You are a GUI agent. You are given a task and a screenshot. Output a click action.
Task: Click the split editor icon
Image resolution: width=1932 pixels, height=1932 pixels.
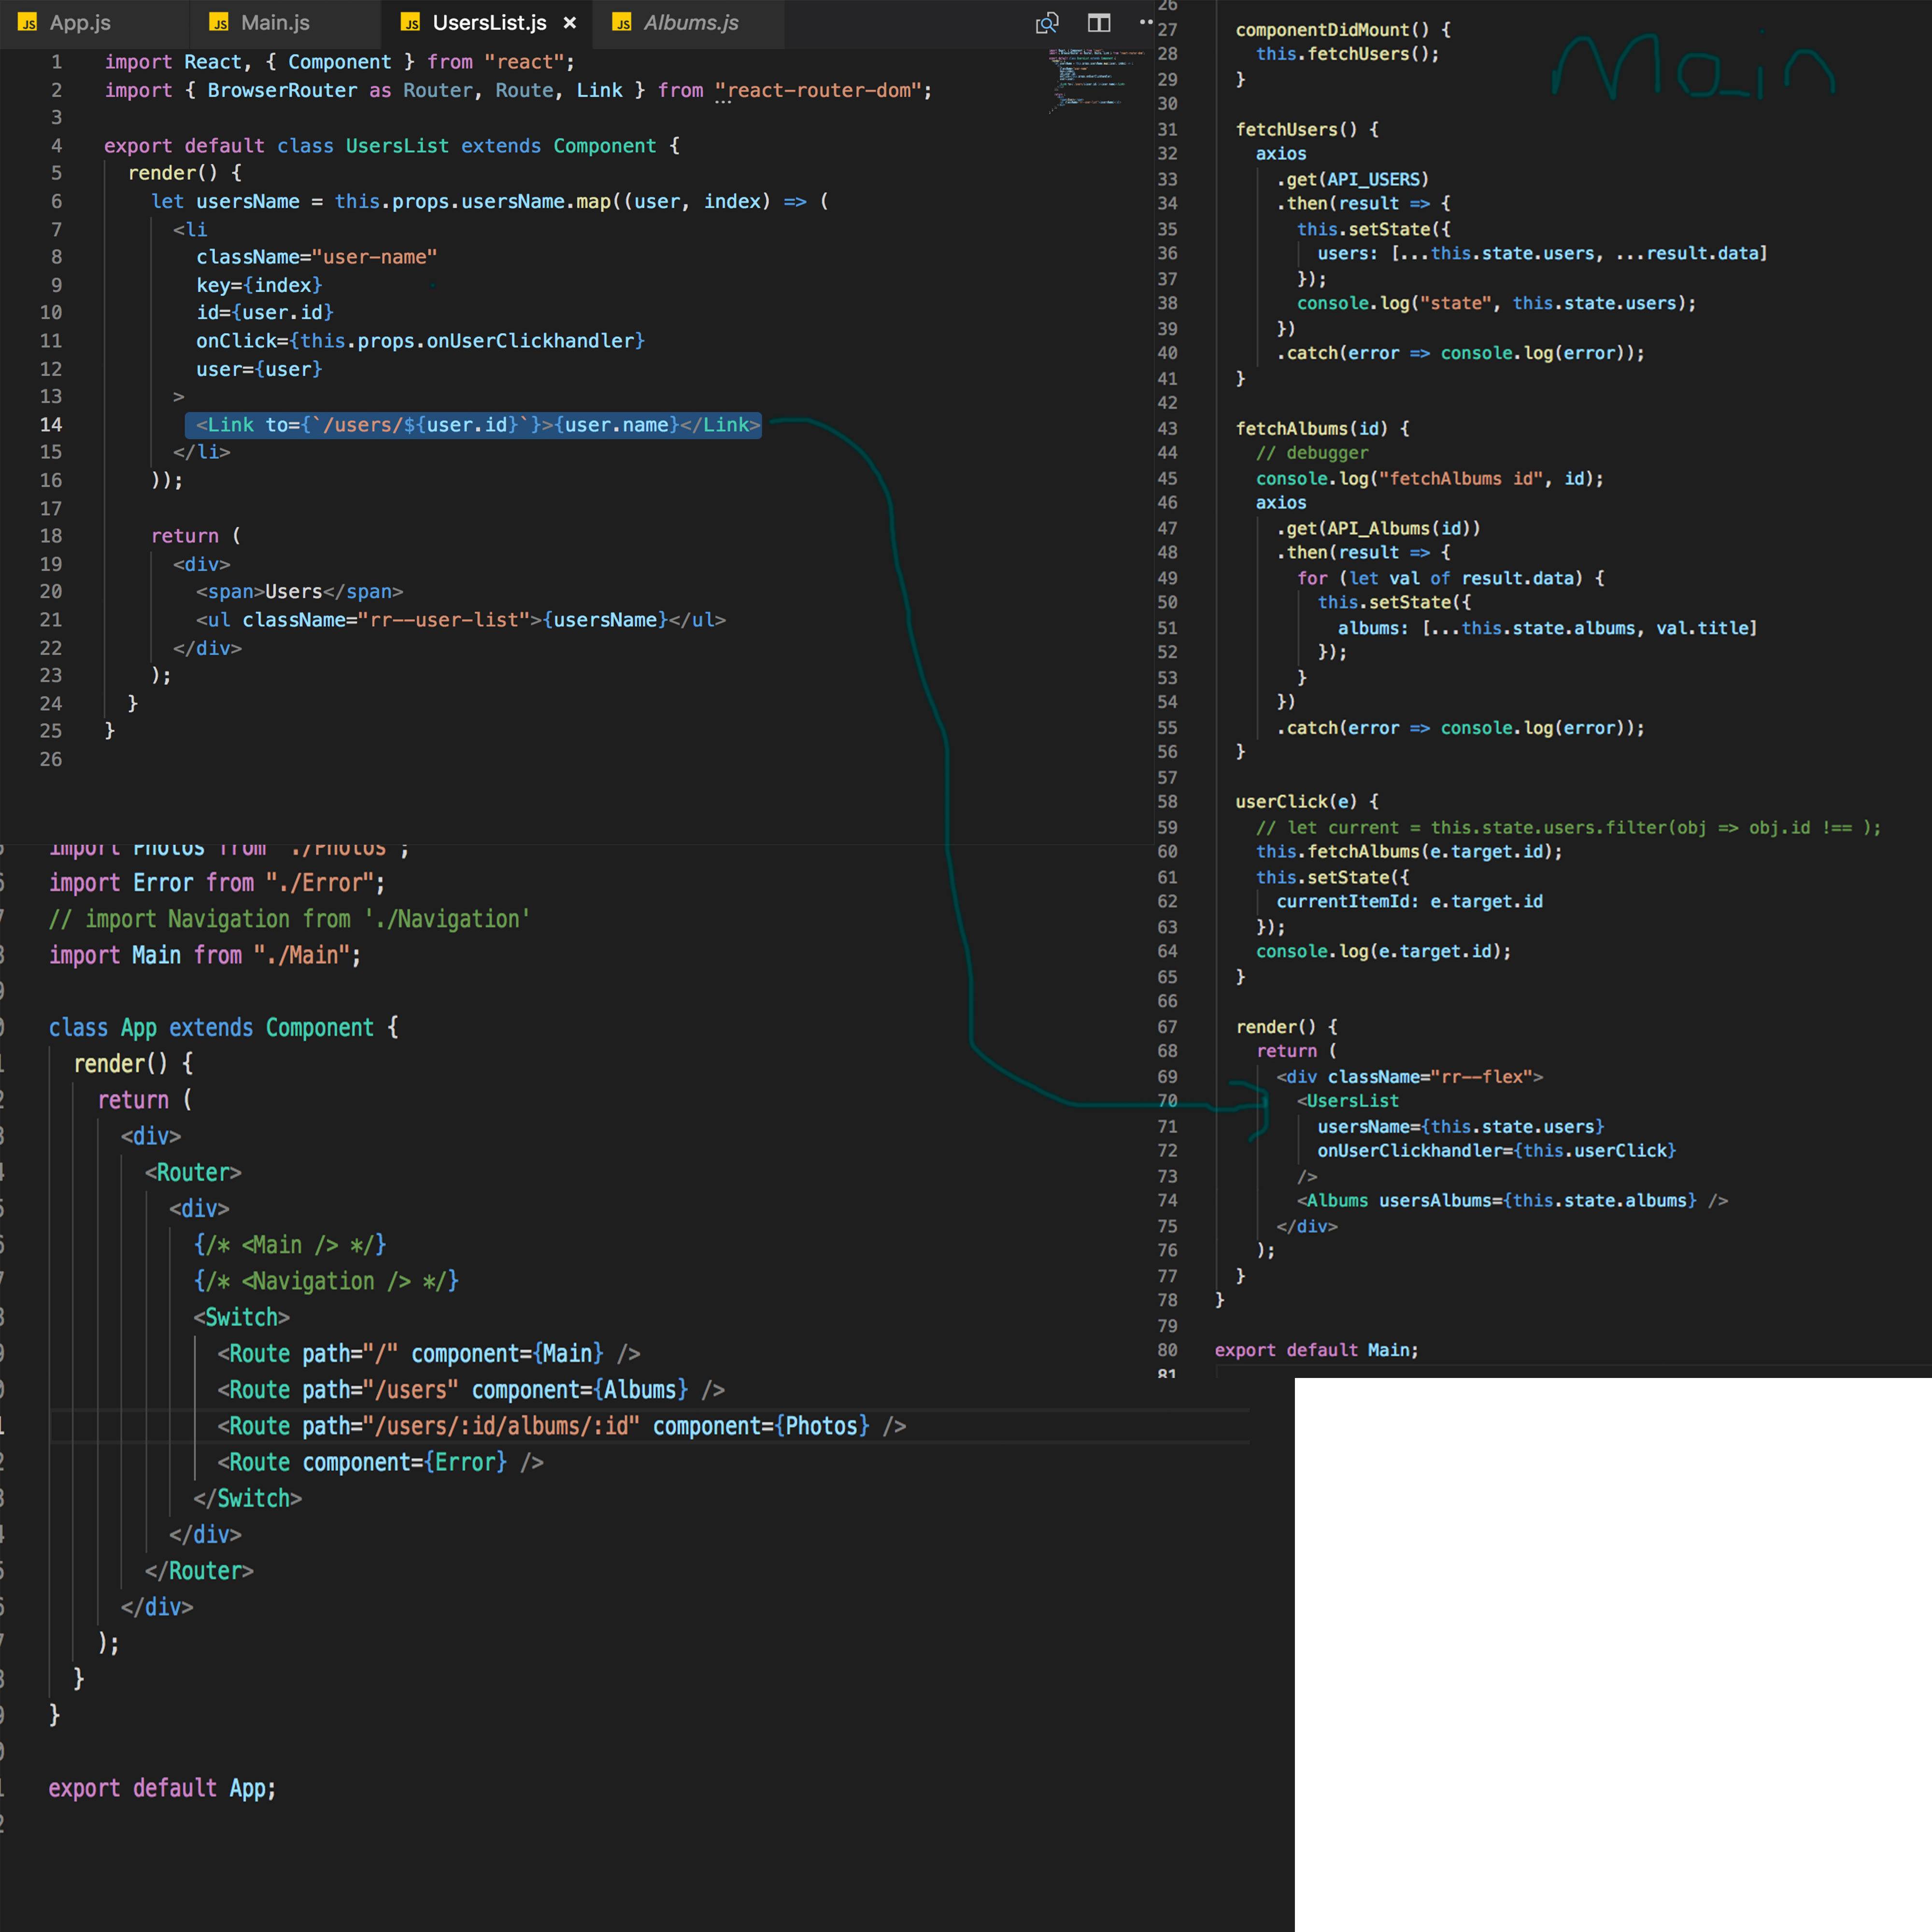click(x=1099, y=23)
